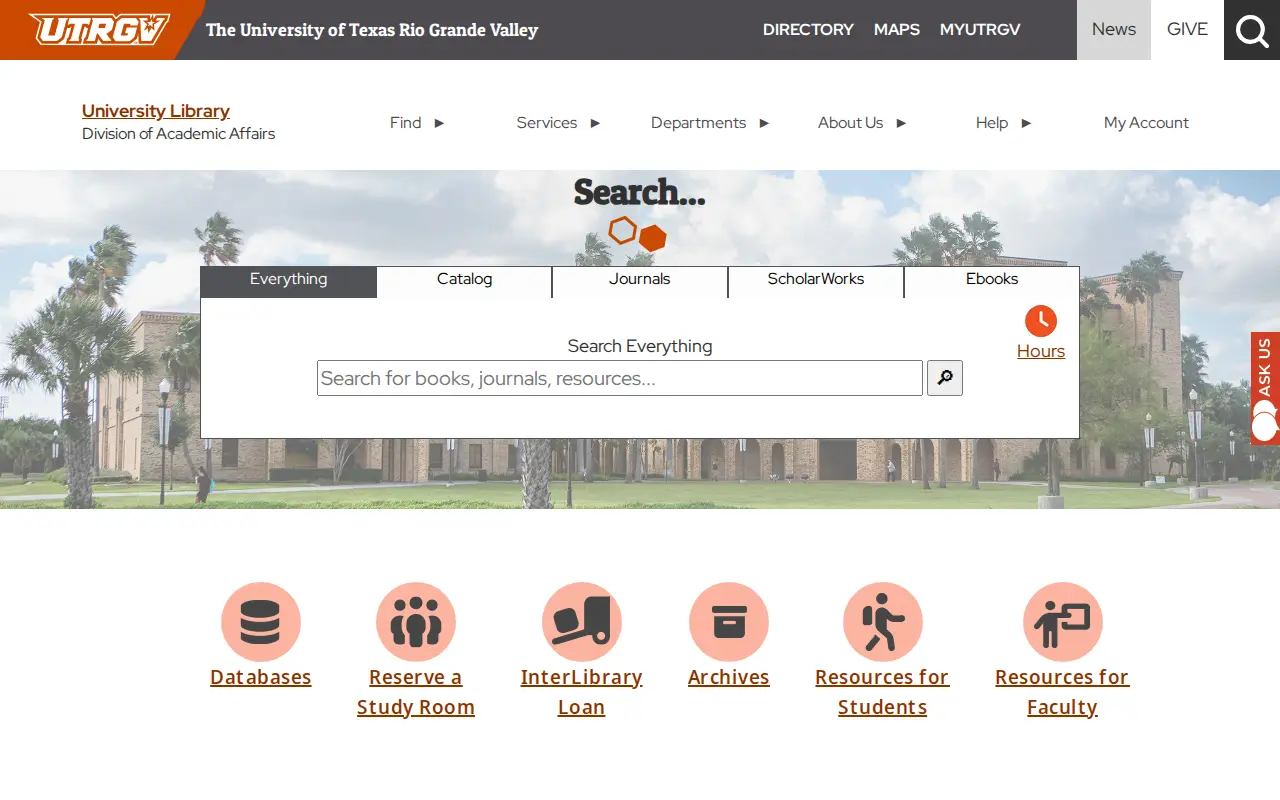The width and height of the screenshot is (1280, 800).
Task: Open Resources for Students text link
Action: pos(882,692)
